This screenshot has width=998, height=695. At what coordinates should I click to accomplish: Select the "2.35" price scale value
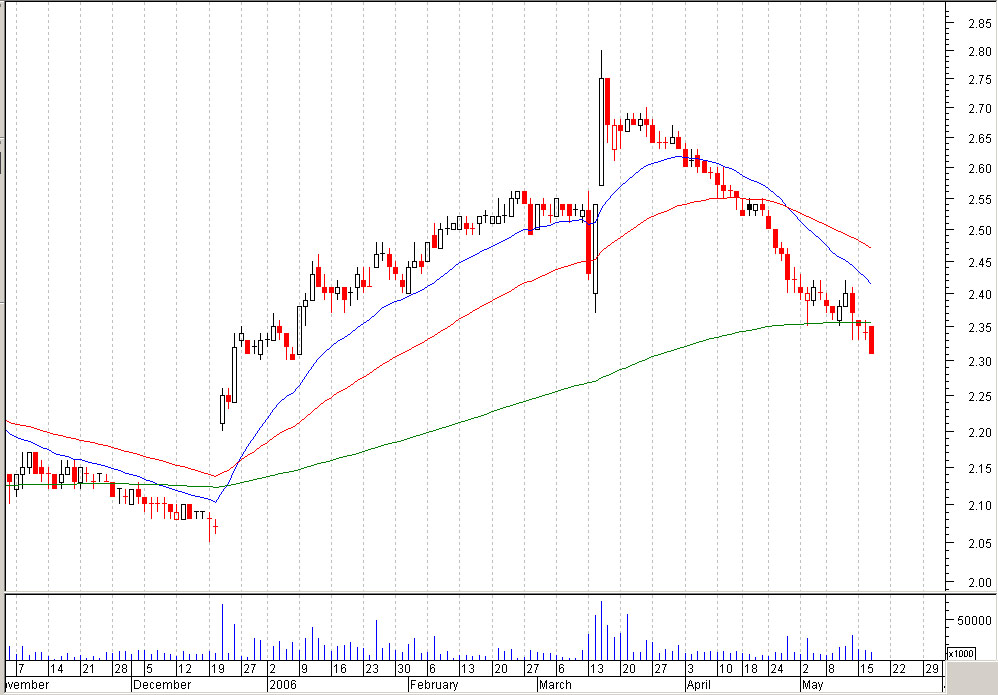(980, 328)
